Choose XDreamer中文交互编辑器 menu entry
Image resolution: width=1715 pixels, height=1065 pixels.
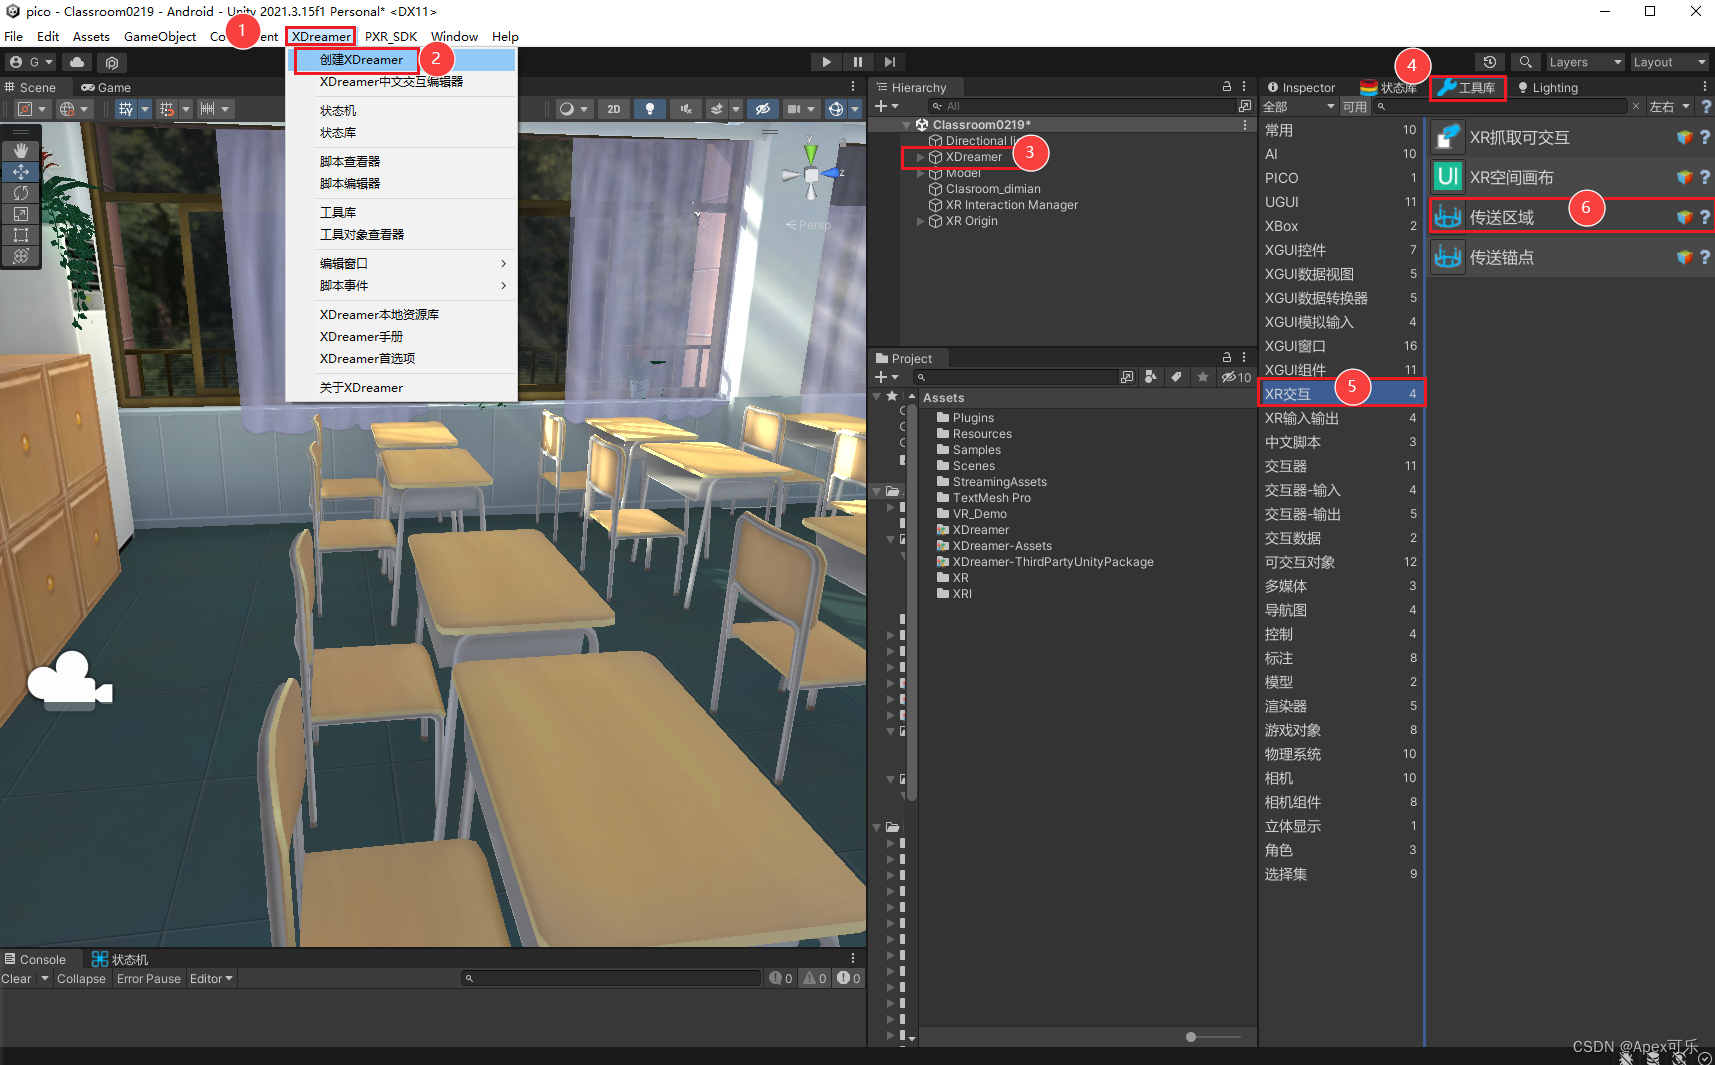(402, 82)
